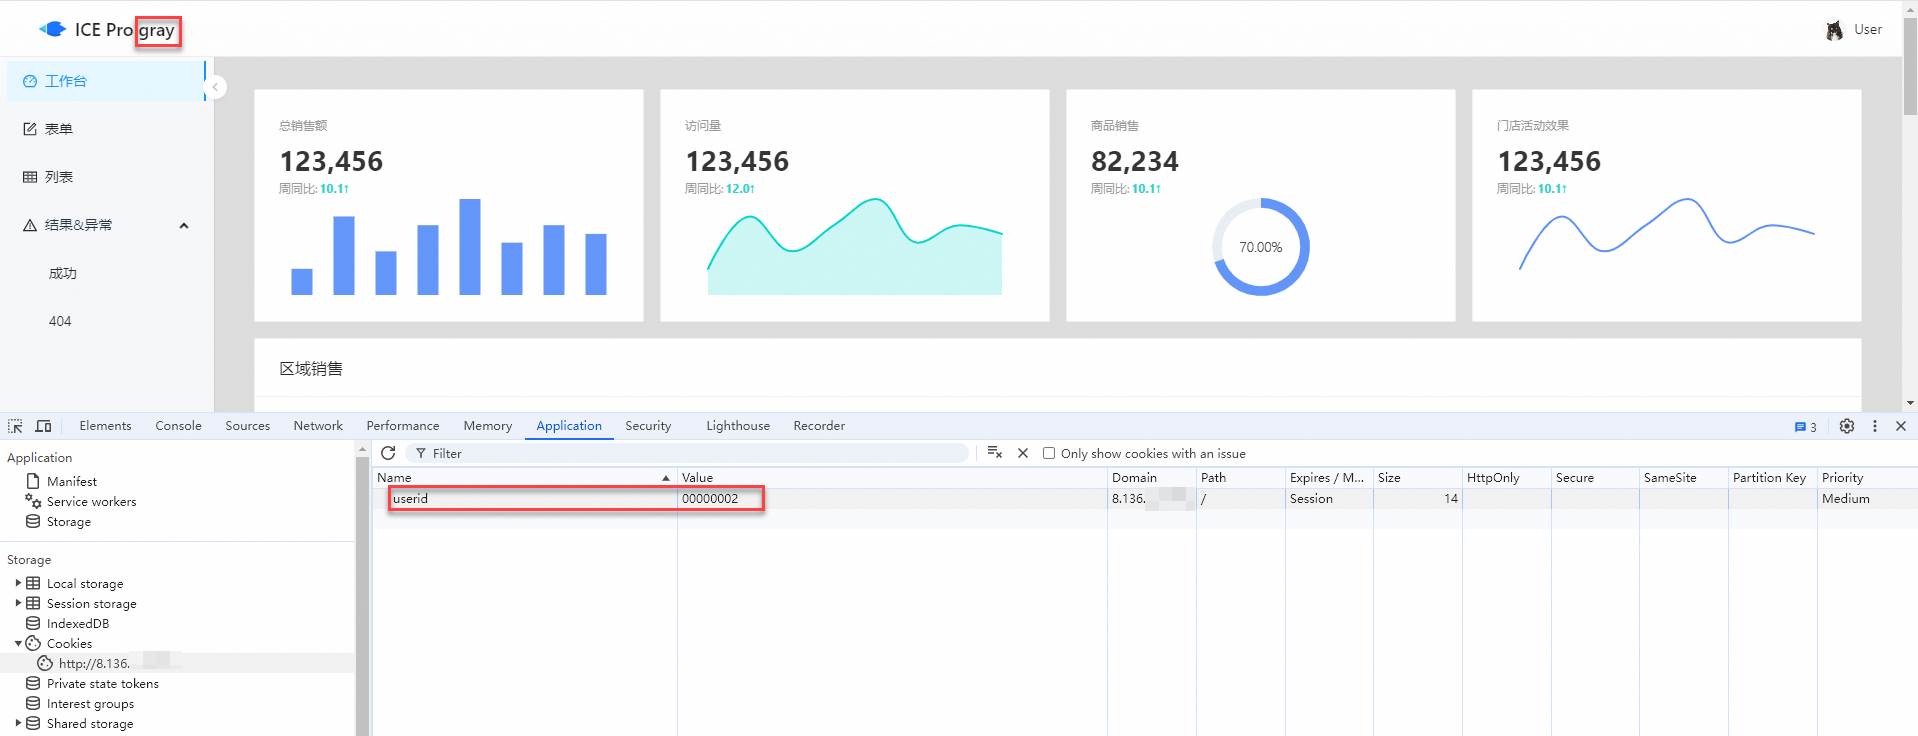The width and height of the screenshot is (1918, 736).
Task: Expand the Local storage tree arrow
Action: tap(18, 583)
